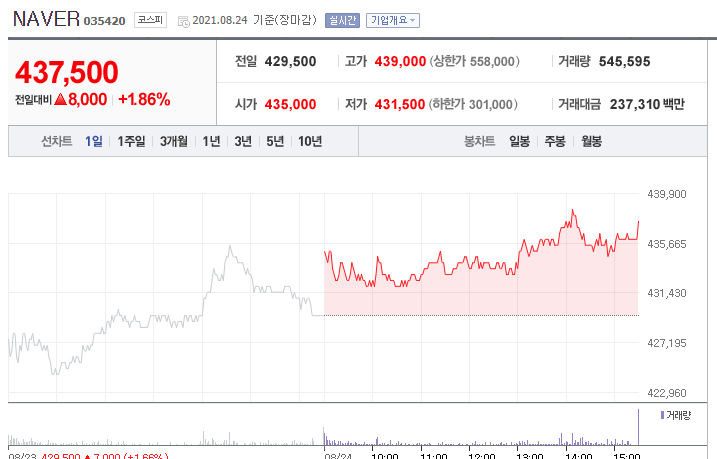
Task: Click the y-axis label 431,430
Action: (667, 293)
